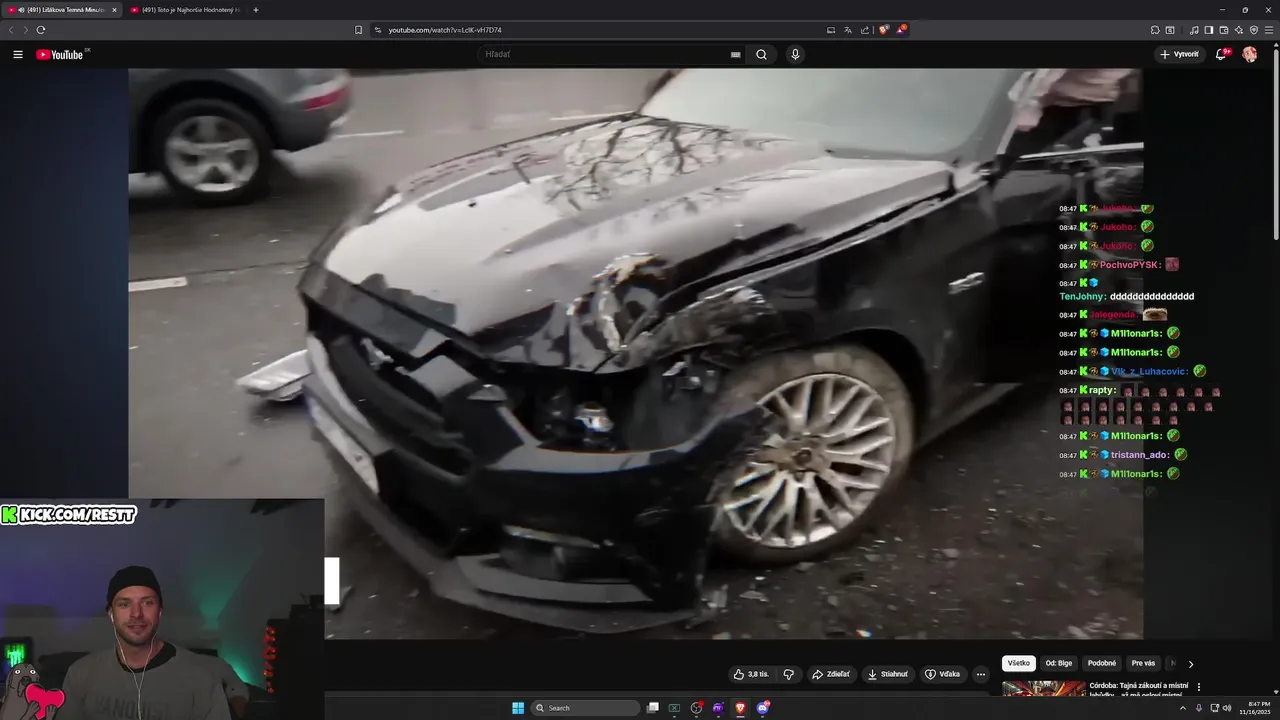This screenshot has width=1280, height=720.
Task: Open Brave browser taskbar icon
Action: [x=740, y=708]
